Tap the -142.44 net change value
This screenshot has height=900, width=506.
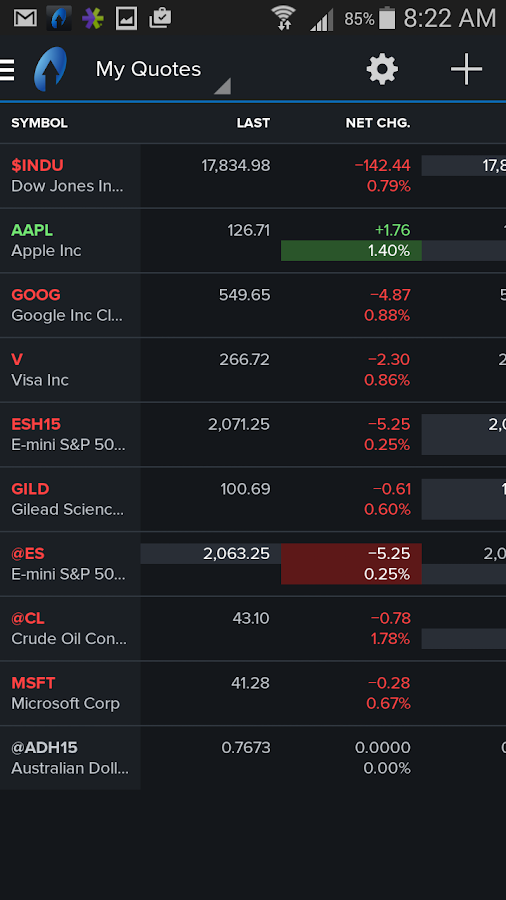click(383, 165)
